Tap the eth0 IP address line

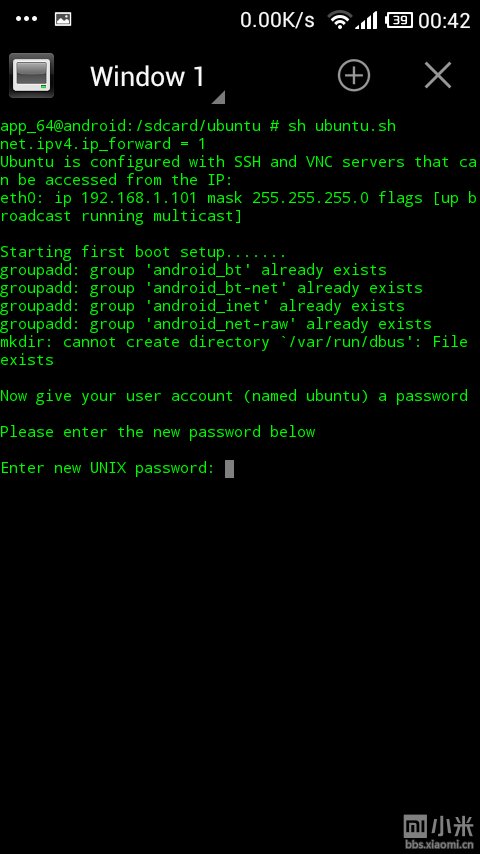coord(239,207)
